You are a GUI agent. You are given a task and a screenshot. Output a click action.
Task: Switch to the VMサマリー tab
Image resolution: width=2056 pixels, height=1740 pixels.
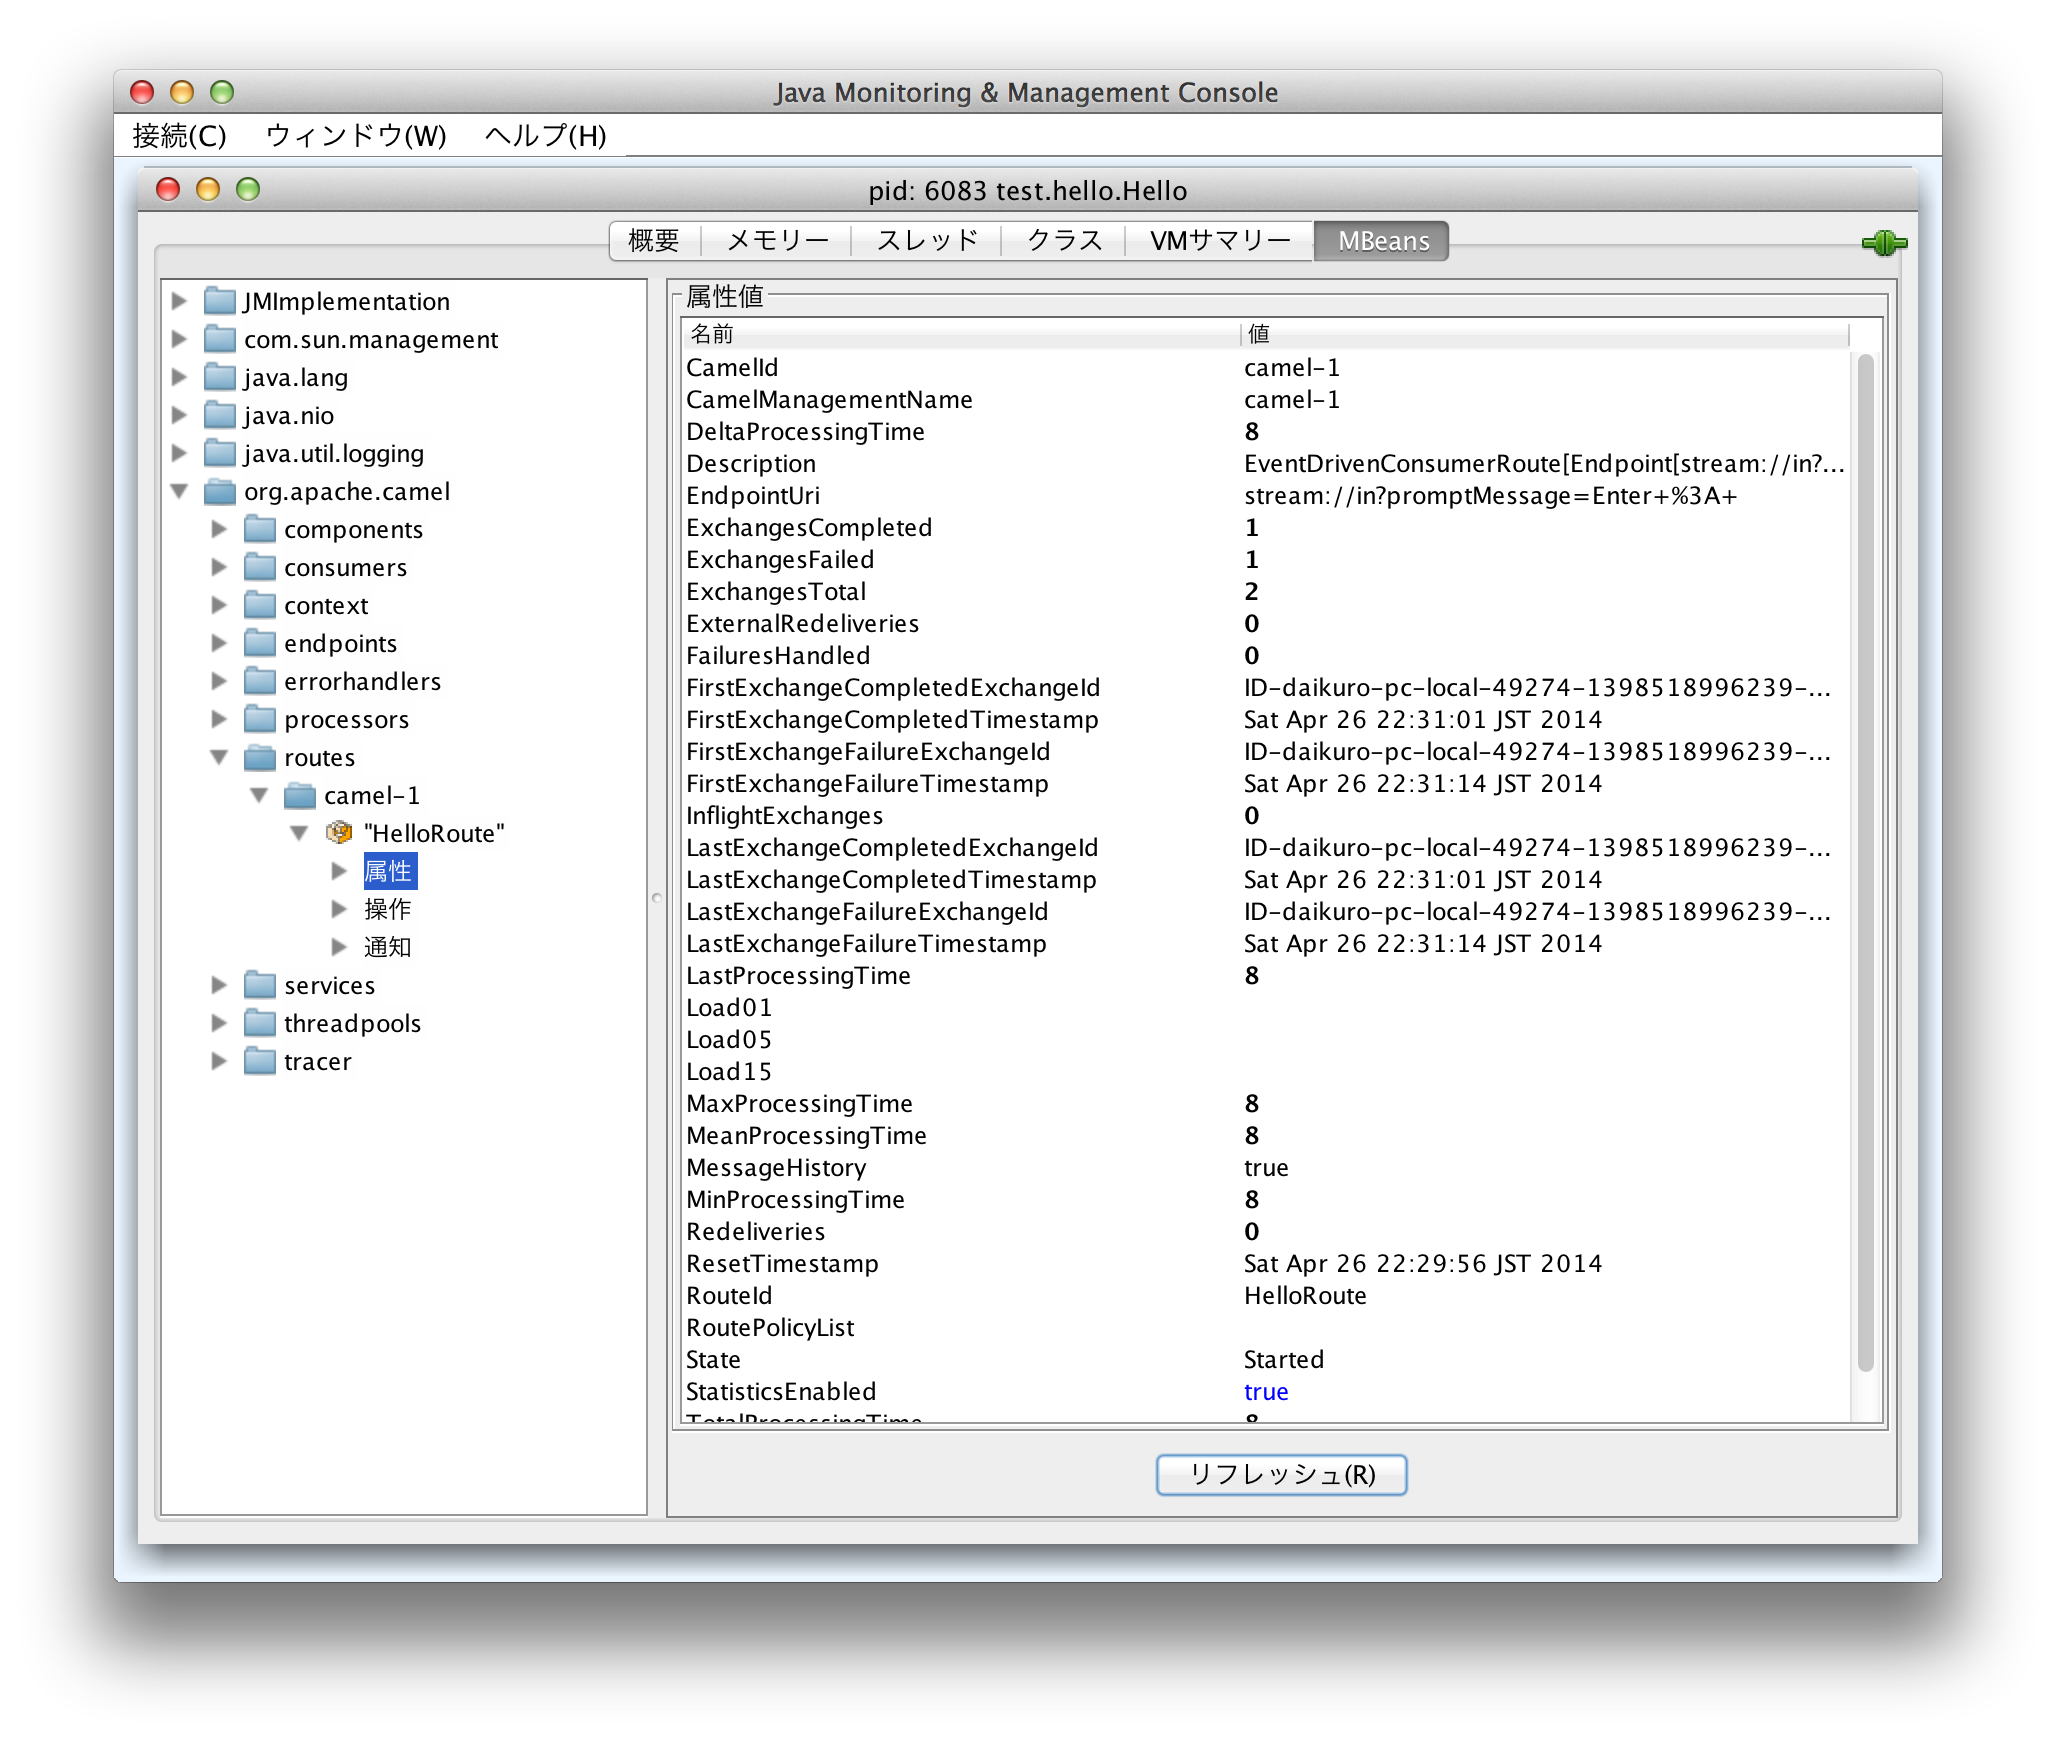click(x=1220, y=241)
